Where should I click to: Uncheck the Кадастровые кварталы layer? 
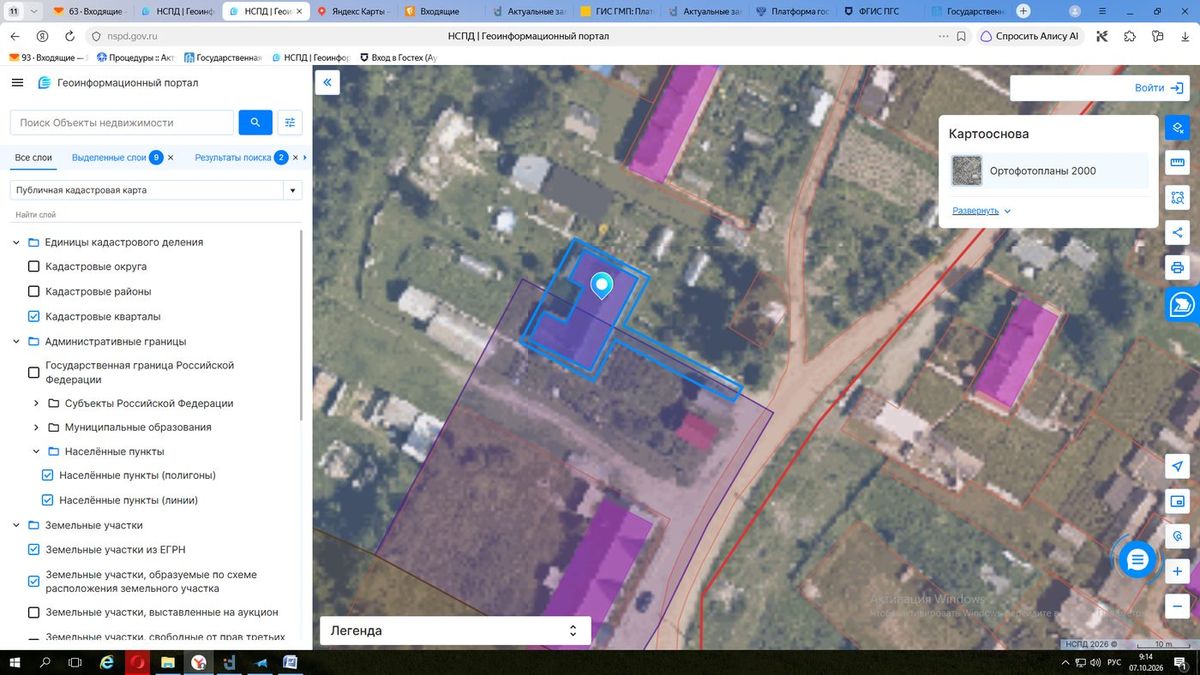click(34, 317)
